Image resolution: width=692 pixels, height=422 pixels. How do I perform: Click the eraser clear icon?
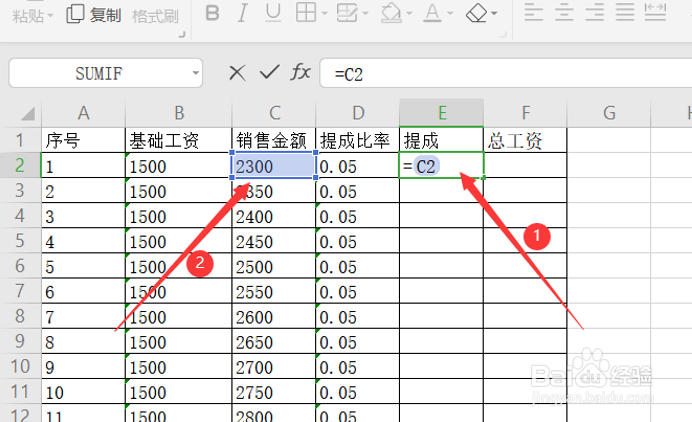point(477,13)
